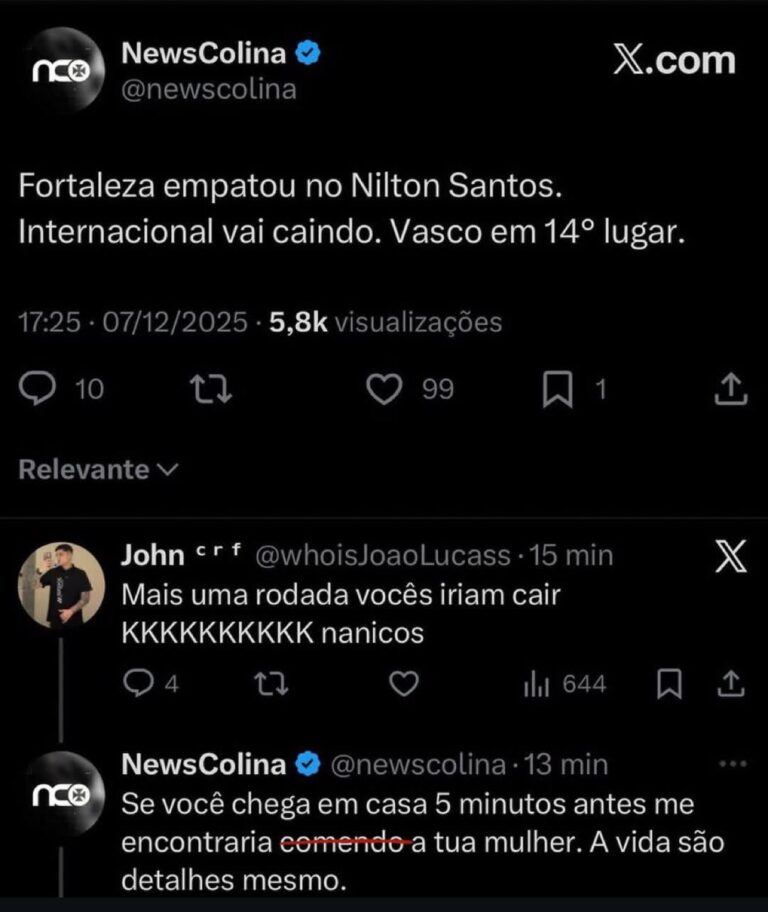Open the @newscolina handle in header
This screenshot has height=912, width=768.
point(208,88)
